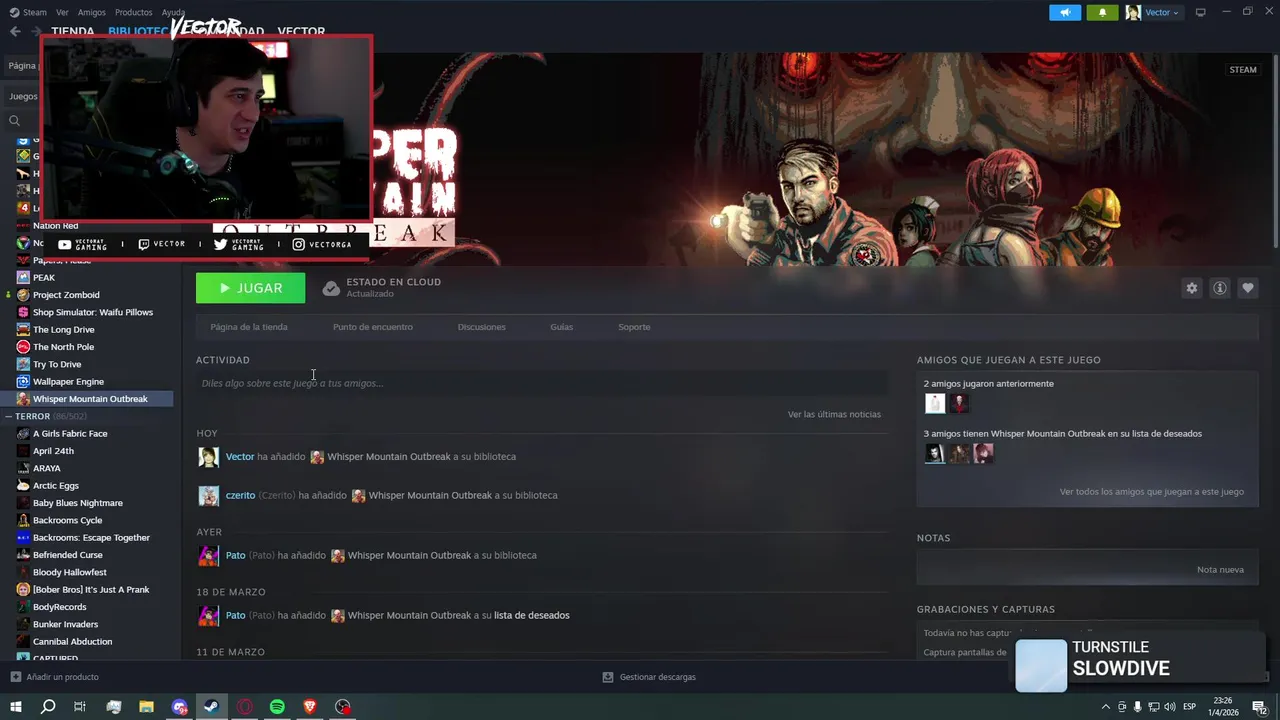Screen dimensions: 1280x720
Task: Select Wallpaper Engine in library
Action: (68, 382)
